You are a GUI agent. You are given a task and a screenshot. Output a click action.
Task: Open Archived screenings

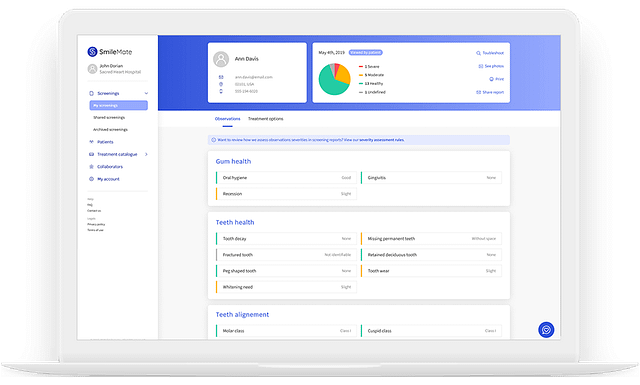[110, 129]
